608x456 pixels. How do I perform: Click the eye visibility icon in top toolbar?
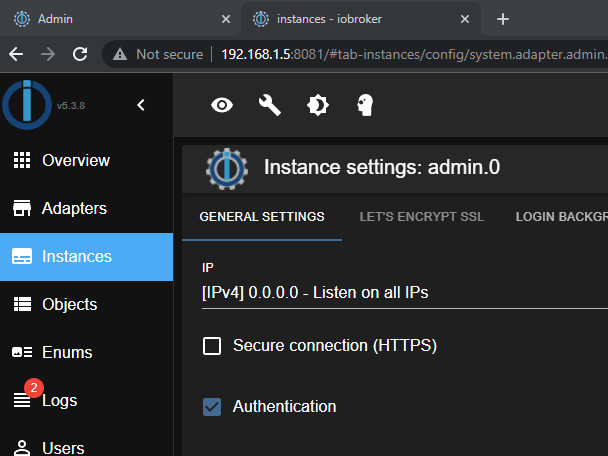pyautogui.click(x=222, y=105)
